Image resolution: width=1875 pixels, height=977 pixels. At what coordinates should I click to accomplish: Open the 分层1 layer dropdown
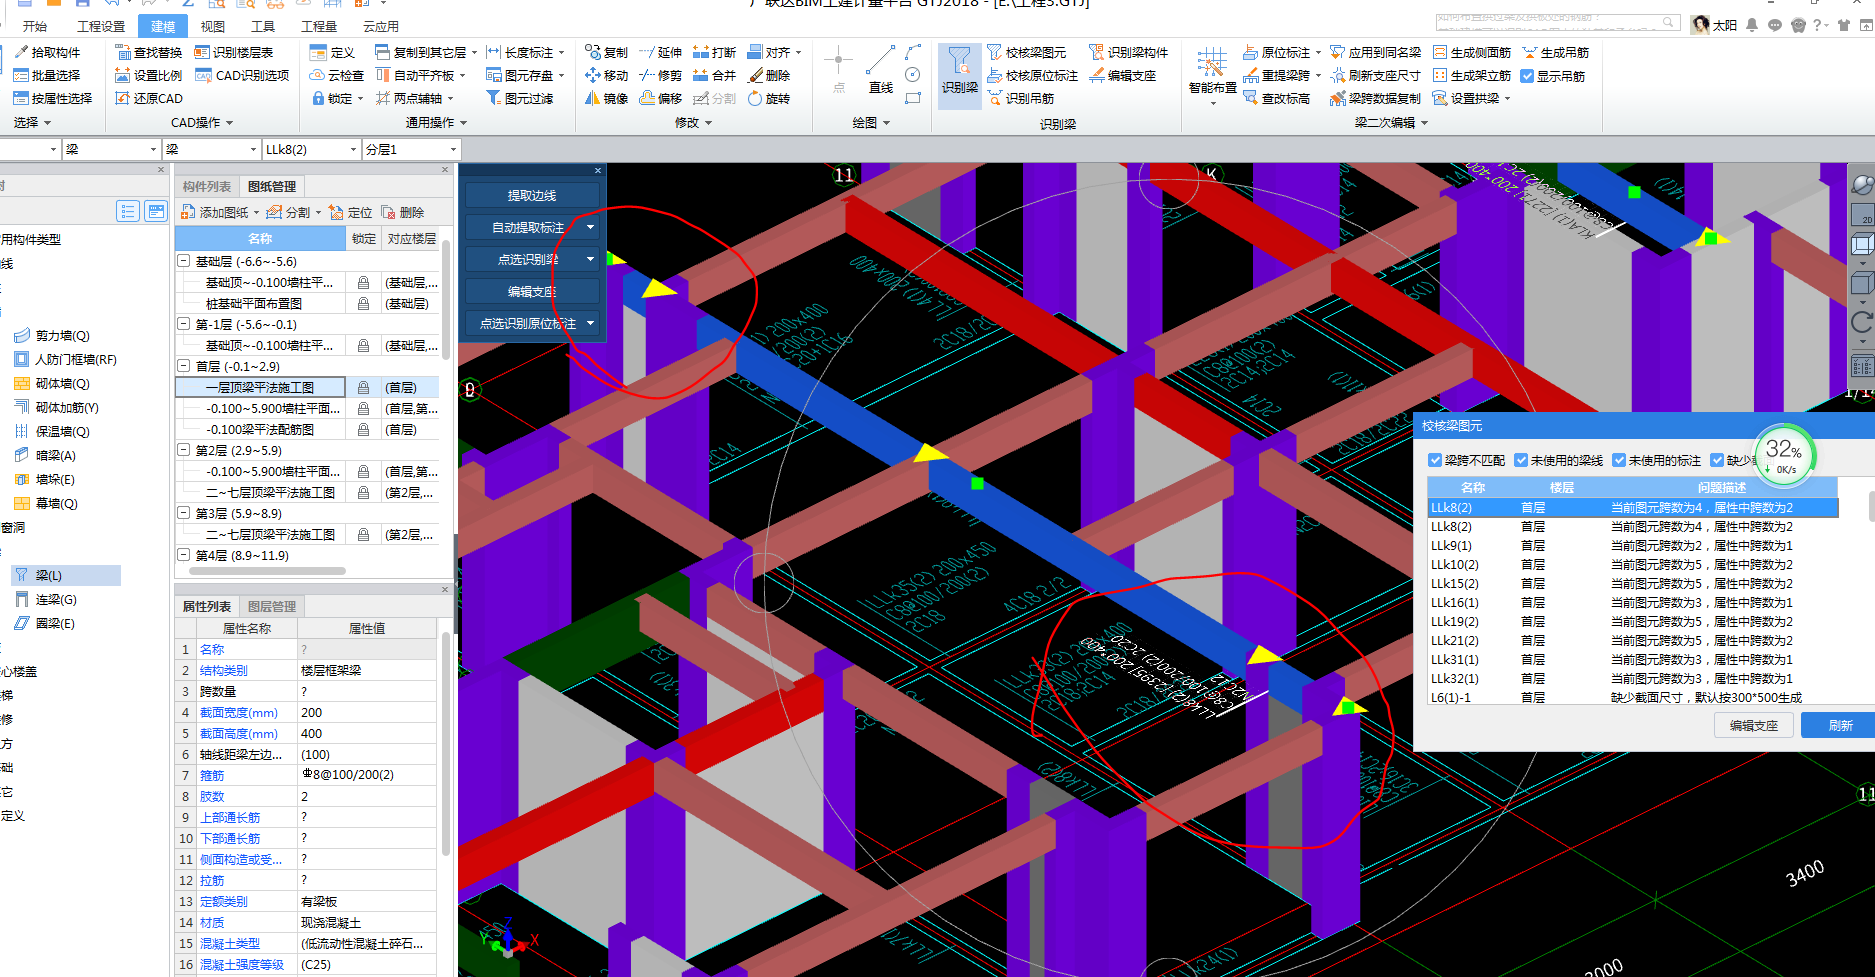pyautogui.click(x=453, y=149)
